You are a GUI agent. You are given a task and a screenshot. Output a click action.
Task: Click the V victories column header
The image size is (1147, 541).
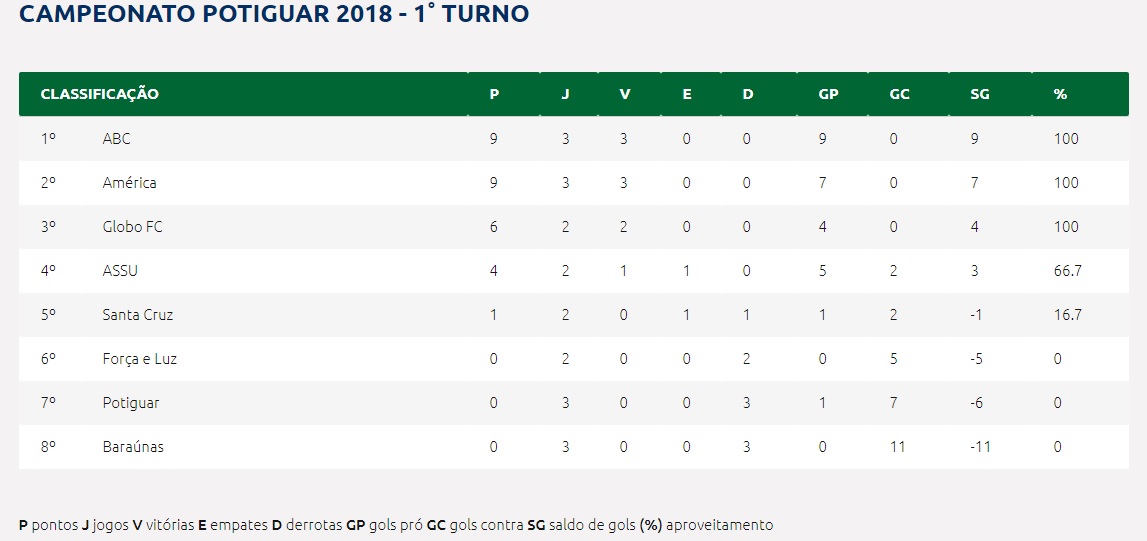click(x=625, y=94)
